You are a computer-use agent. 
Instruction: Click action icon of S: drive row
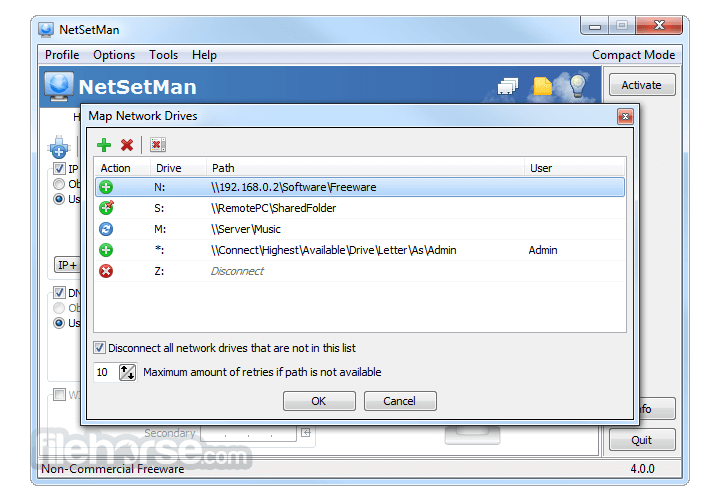[x=106, y=208]
